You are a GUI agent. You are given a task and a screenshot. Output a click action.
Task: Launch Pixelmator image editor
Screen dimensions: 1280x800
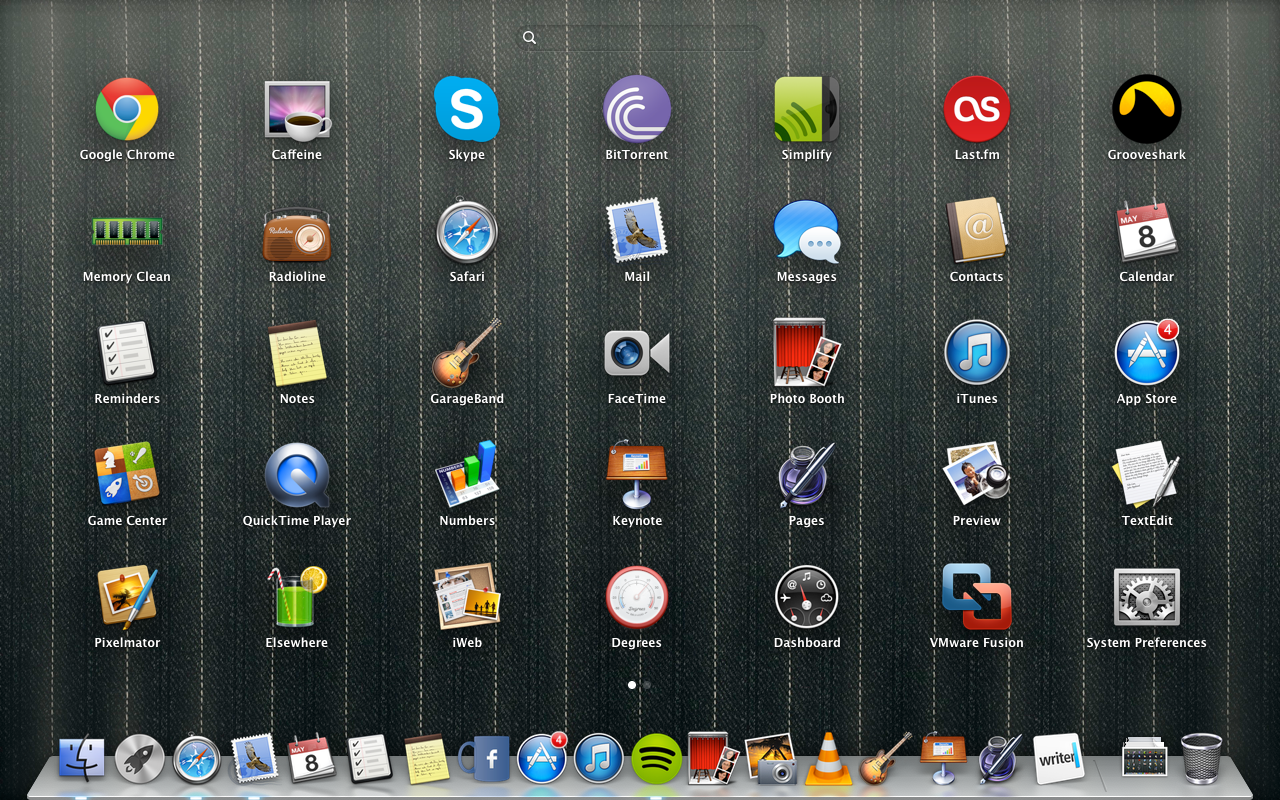pyautogui.click(x=127, y=597)
